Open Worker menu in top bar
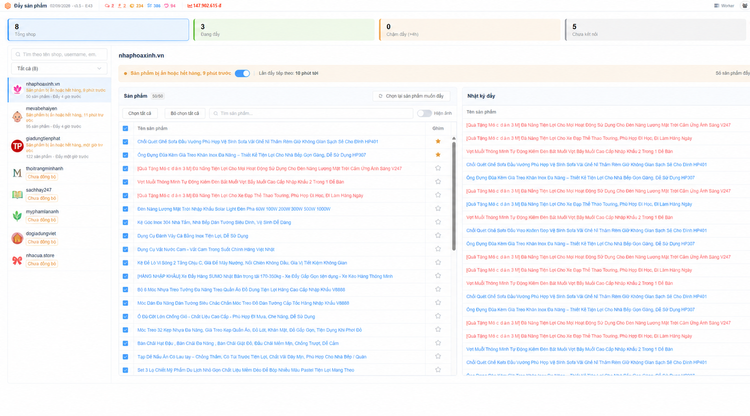Screen dimensions: 750x416 [724, 6]
